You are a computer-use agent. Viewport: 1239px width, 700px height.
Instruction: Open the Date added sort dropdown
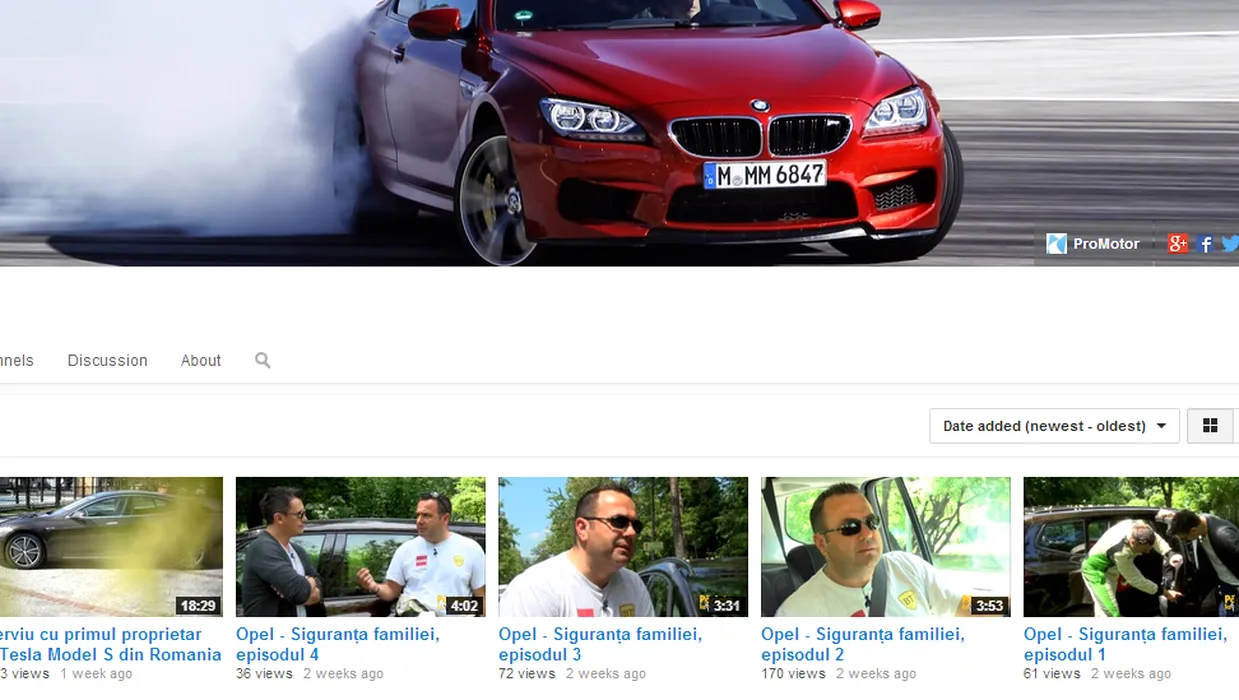tap(1054, 426)
